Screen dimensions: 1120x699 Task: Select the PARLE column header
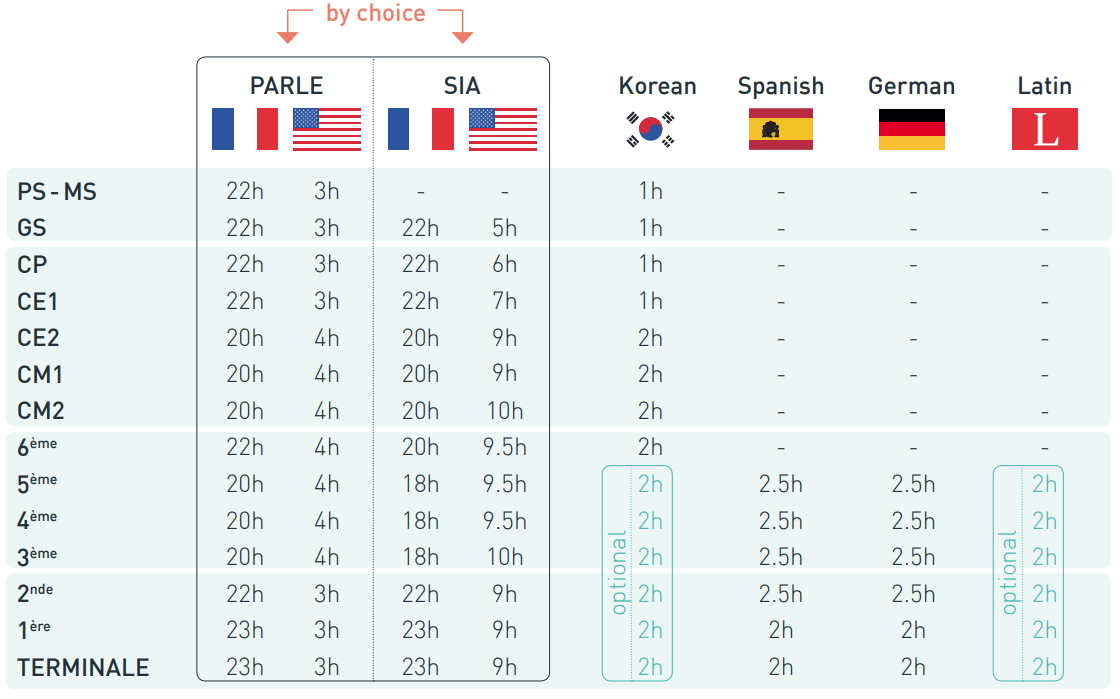(x=287, y=86)
